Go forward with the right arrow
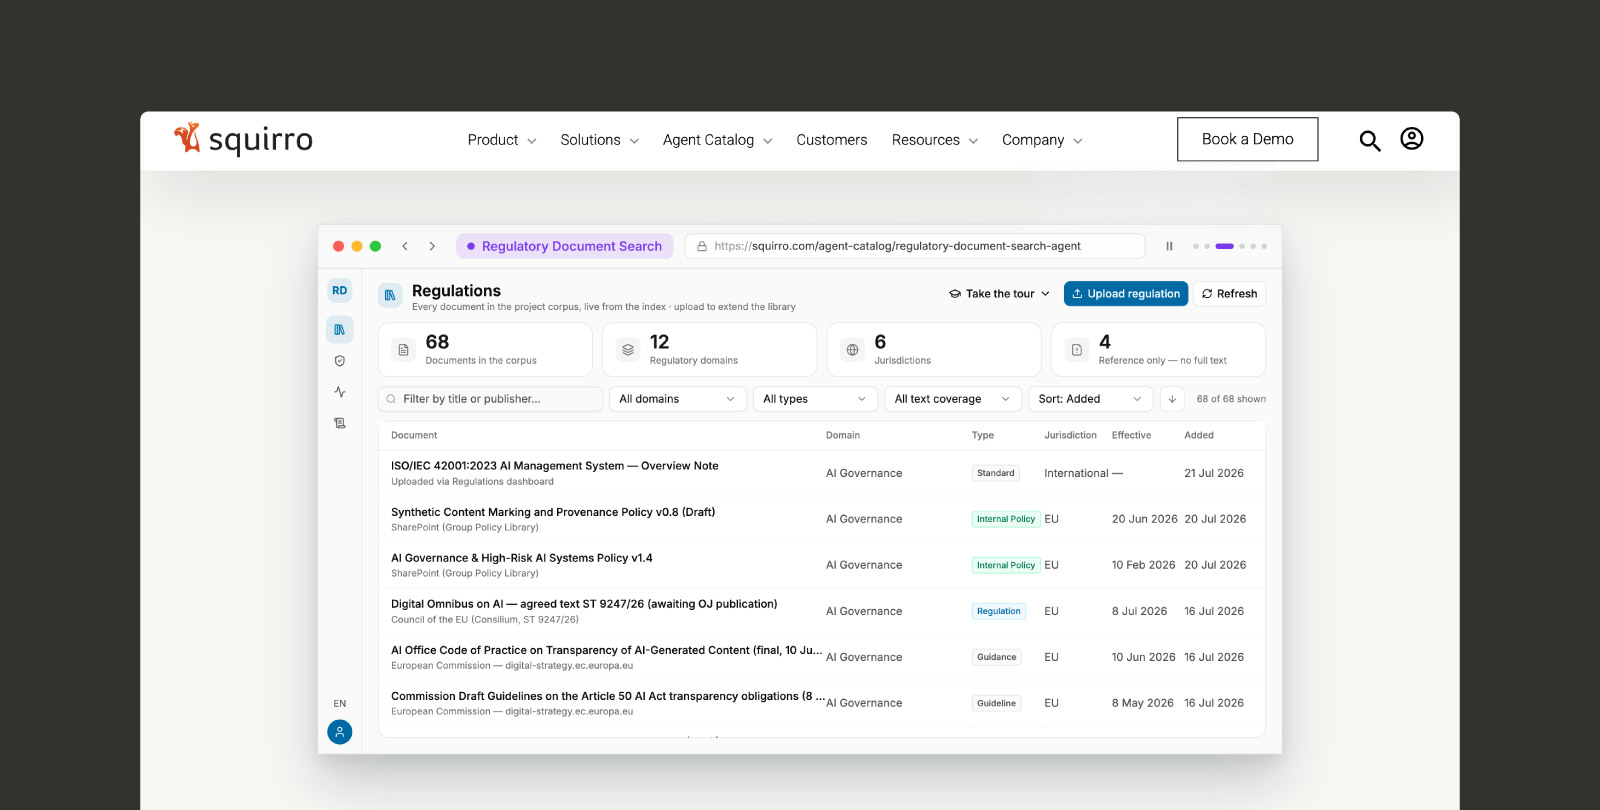The image size is (1600, 810). [x=432, y=246]
